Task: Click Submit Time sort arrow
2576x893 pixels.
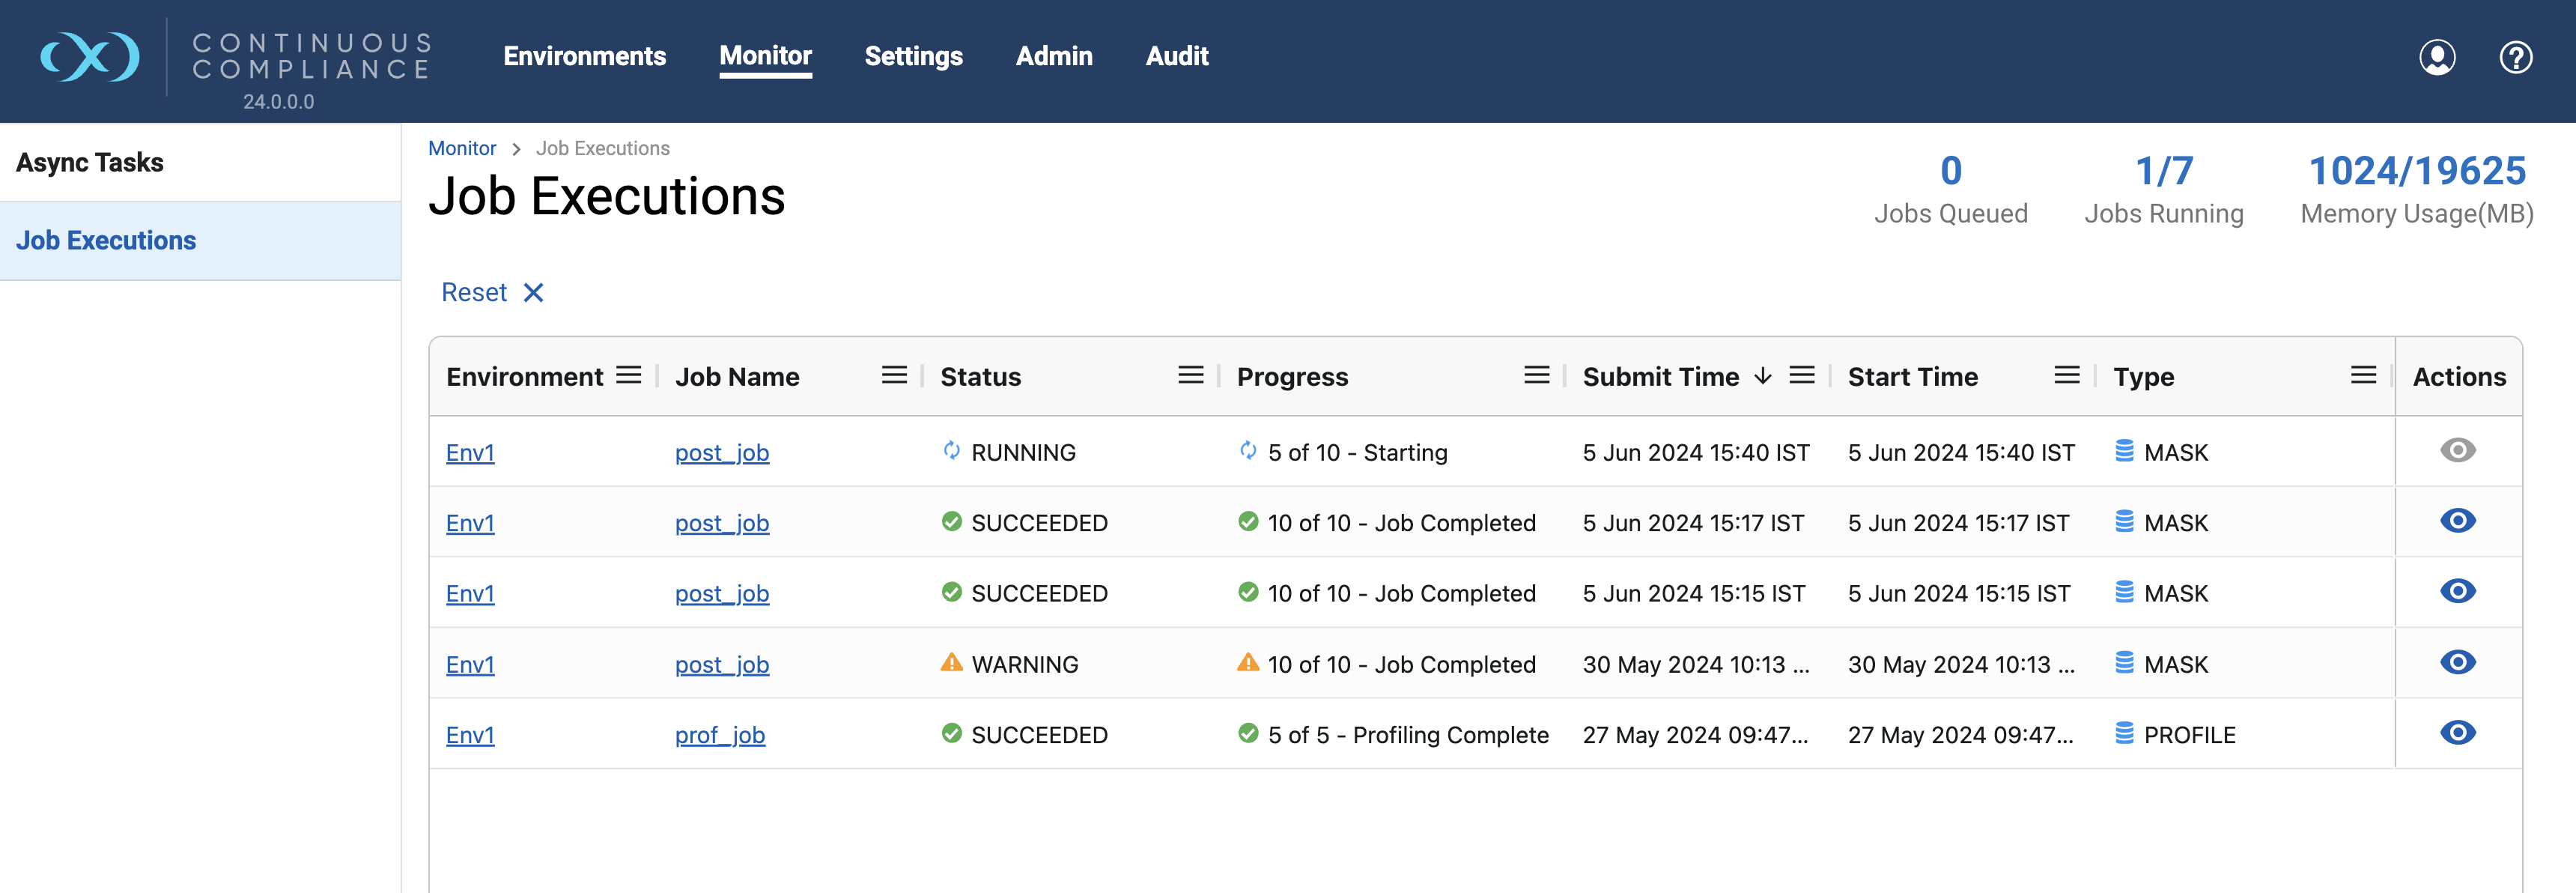Action: [x=1763, y=376]
